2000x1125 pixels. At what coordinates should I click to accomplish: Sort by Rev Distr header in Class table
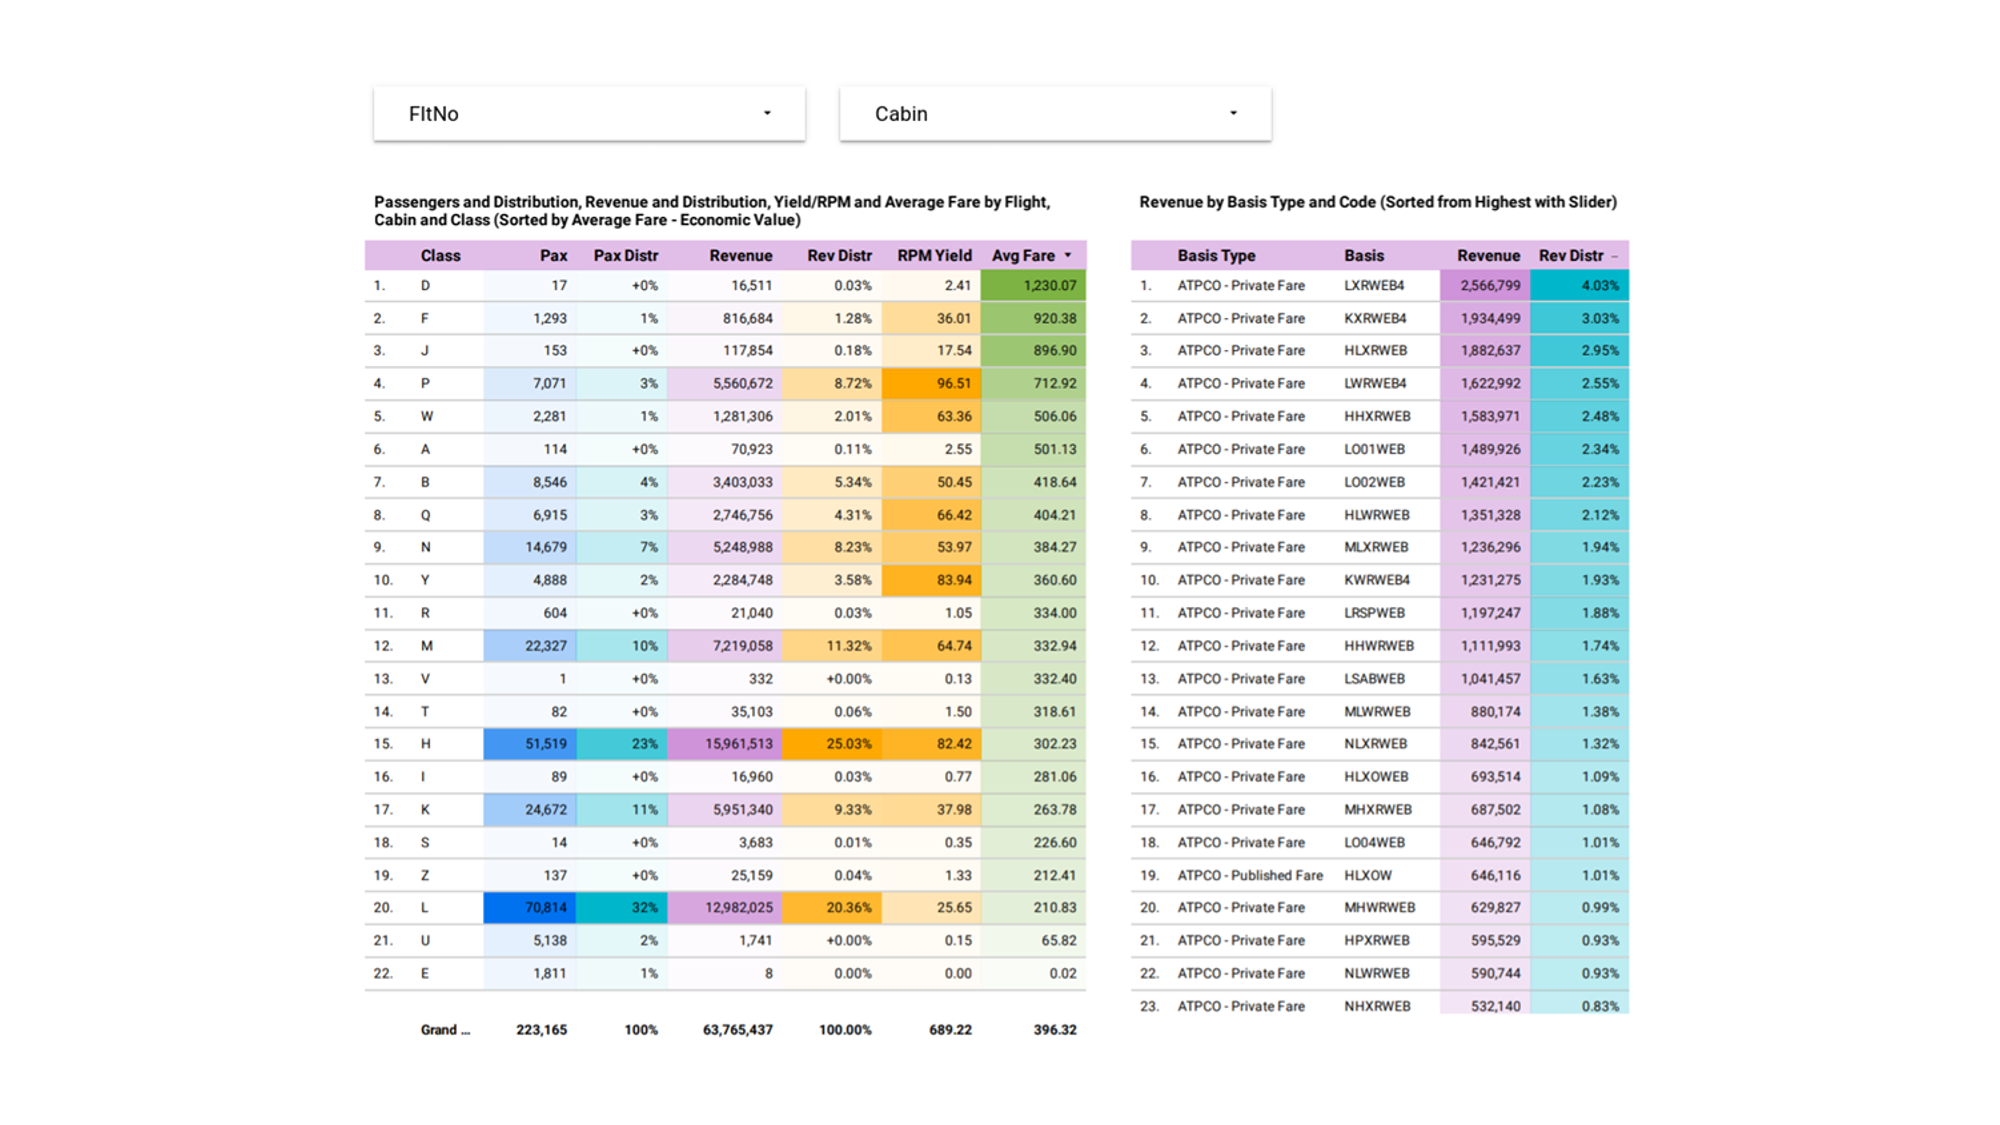point(839,256)
